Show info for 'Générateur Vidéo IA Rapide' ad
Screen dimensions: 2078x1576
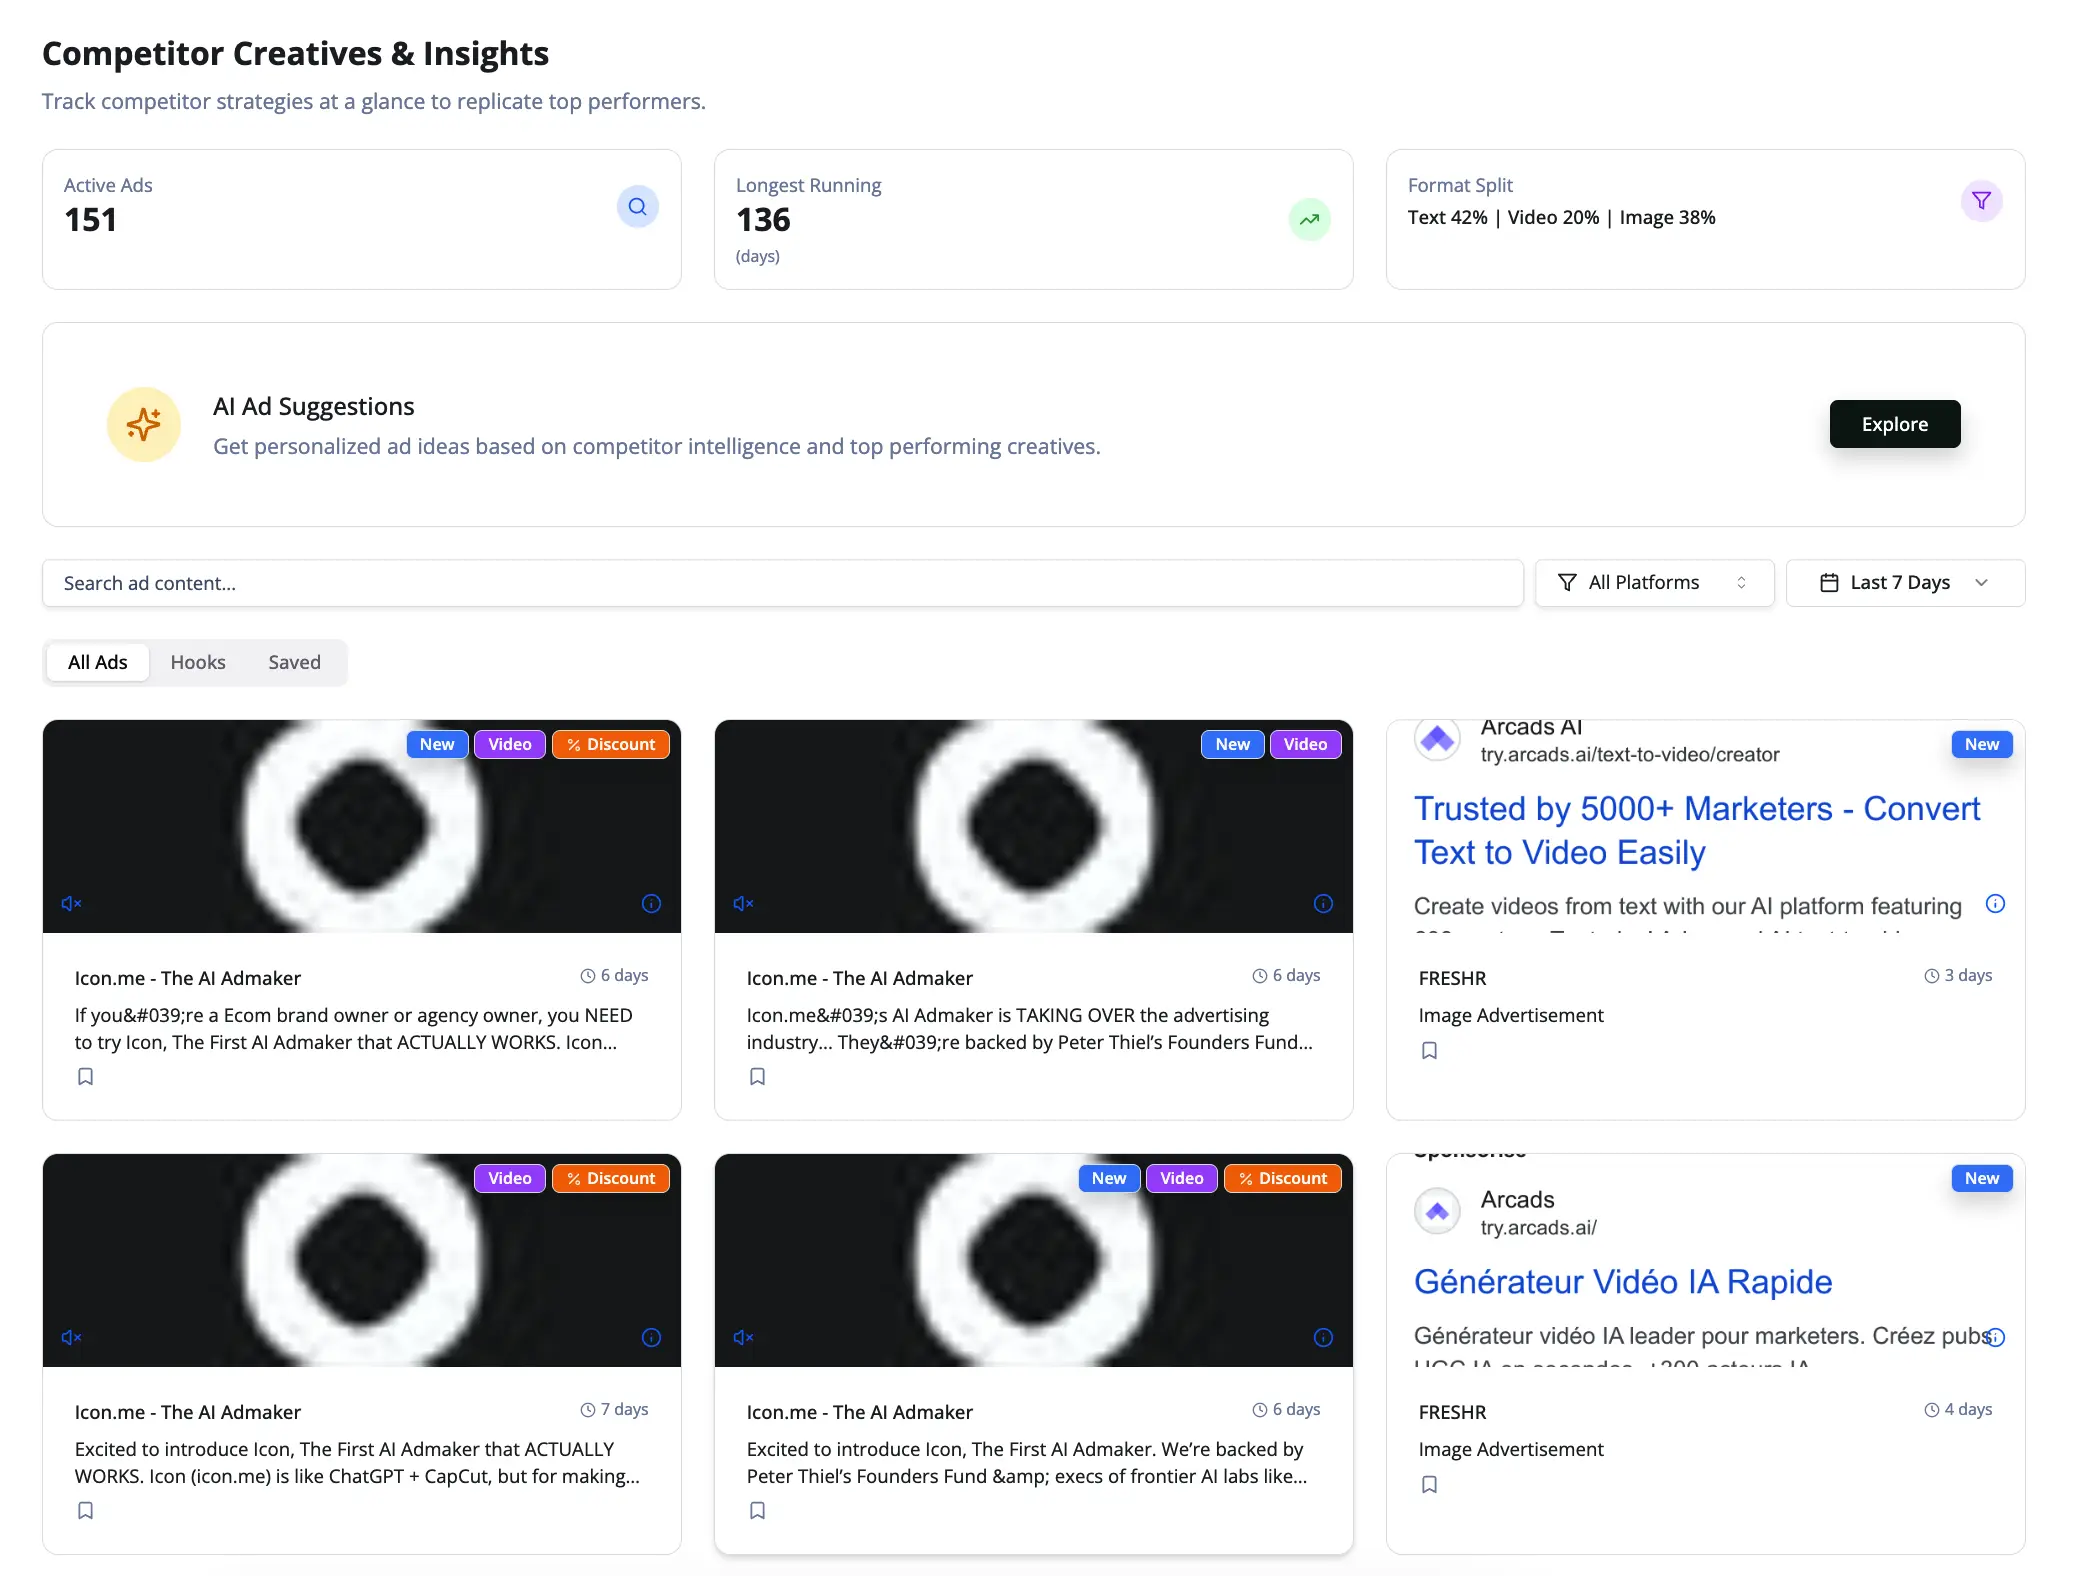pyautogui.click(x=1995, y=1338)
